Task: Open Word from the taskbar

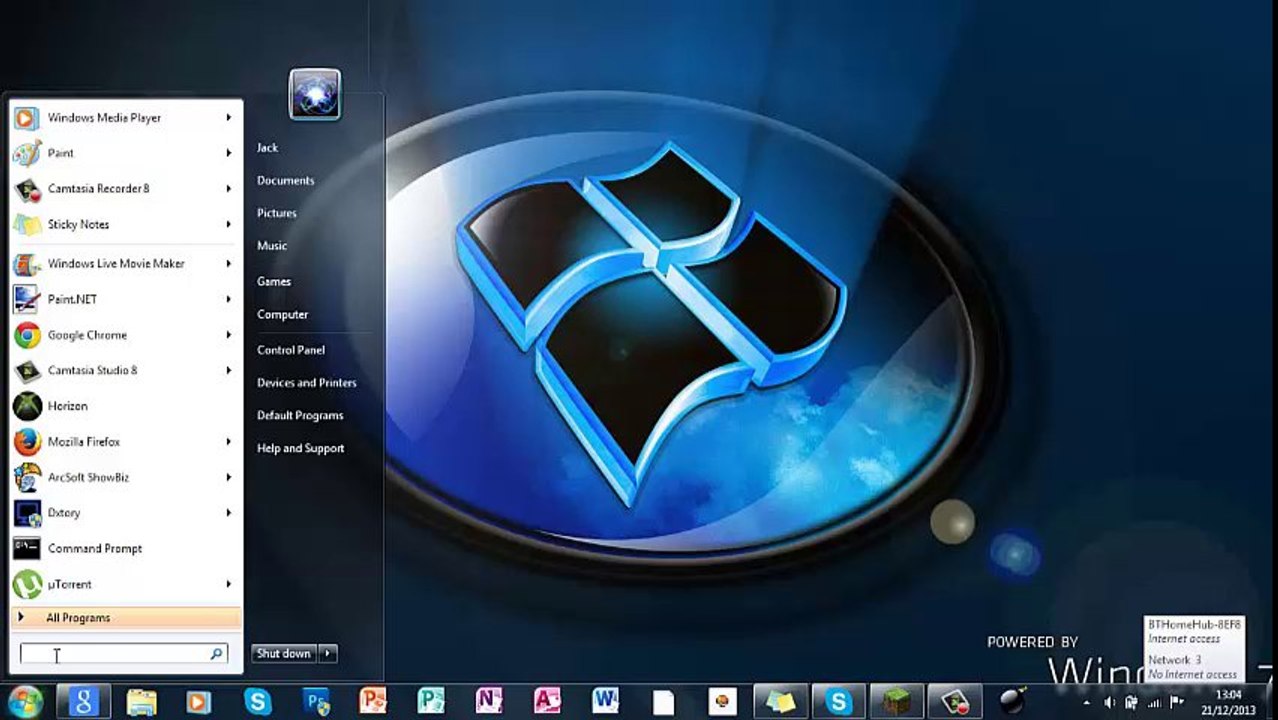Action: [605, 702]
